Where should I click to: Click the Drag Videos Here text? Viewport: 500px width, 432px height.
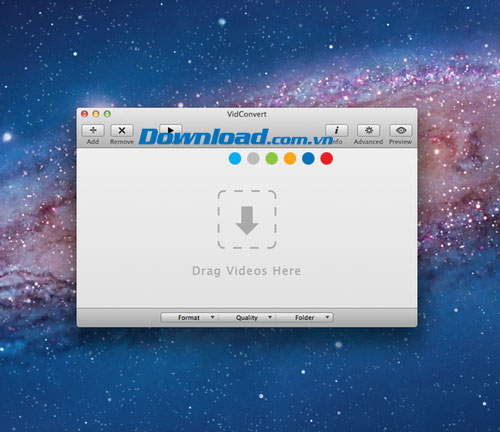(246, 271)
